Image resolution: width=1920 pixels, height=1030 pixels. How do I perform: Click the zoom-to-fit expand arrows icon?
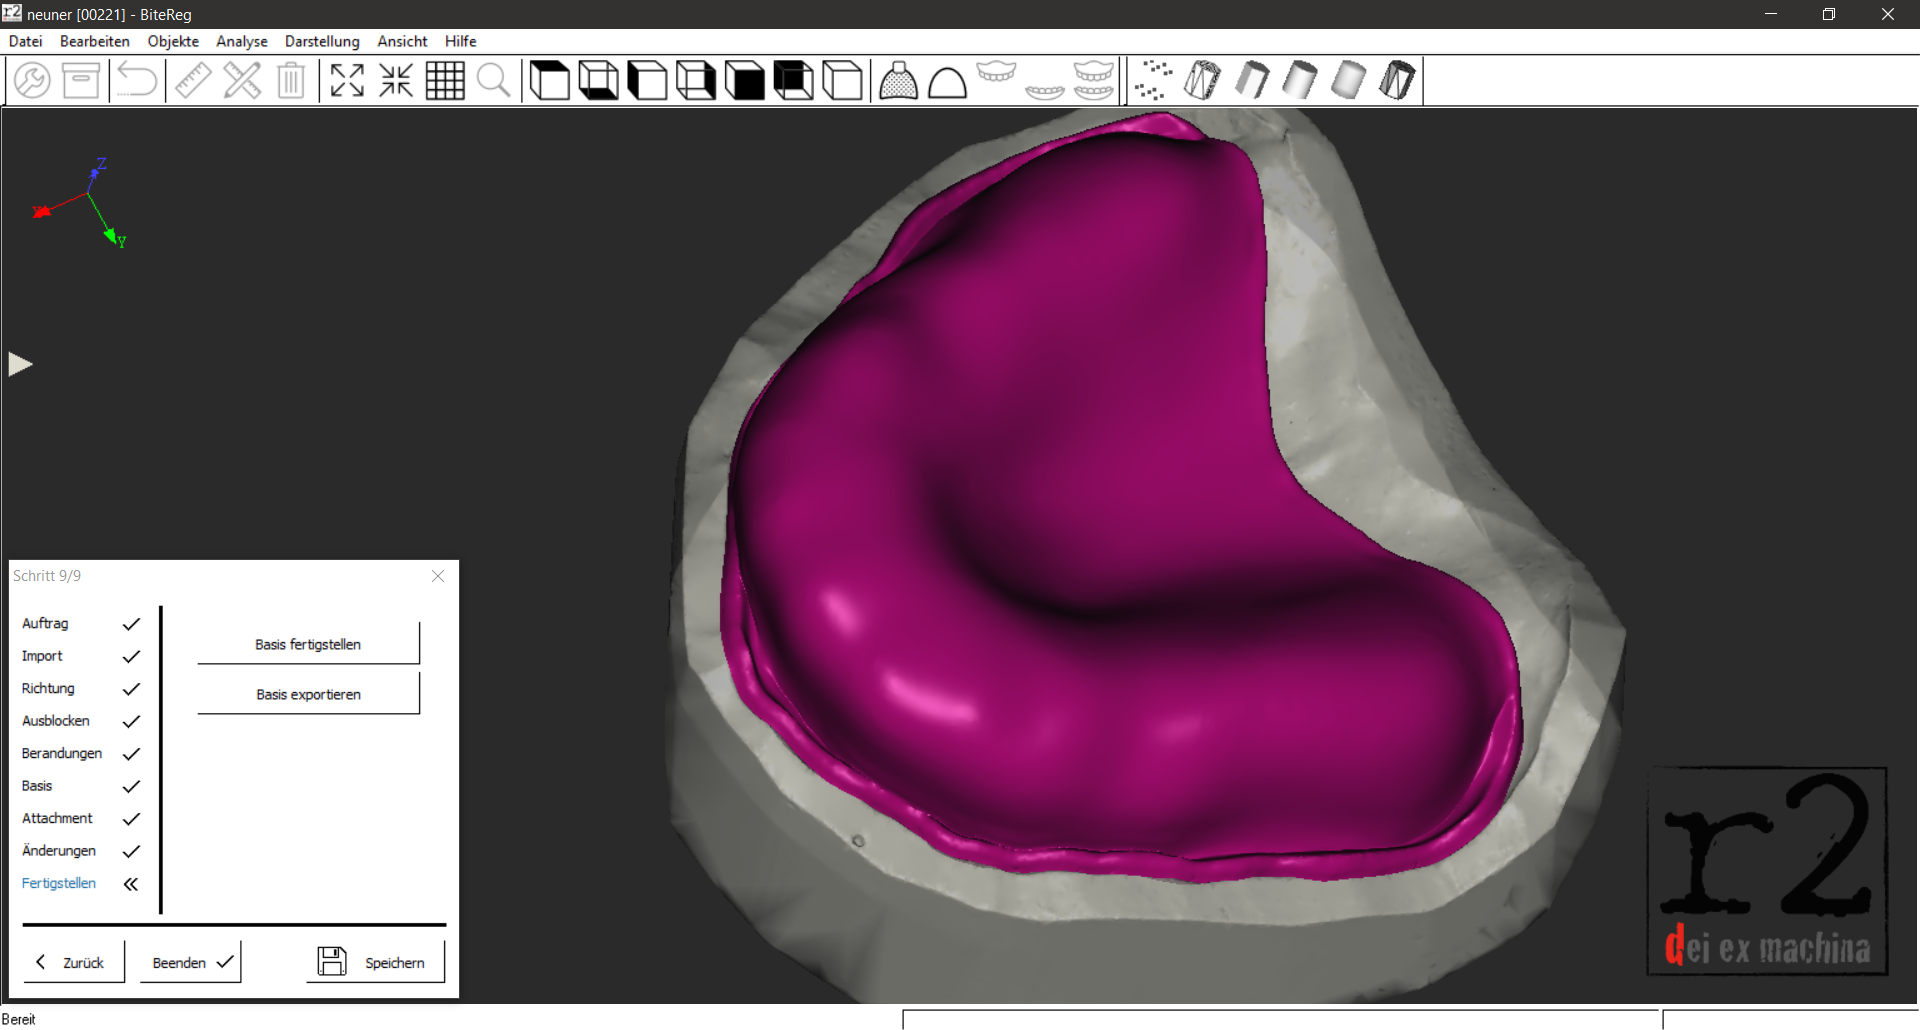click(347, 80)
